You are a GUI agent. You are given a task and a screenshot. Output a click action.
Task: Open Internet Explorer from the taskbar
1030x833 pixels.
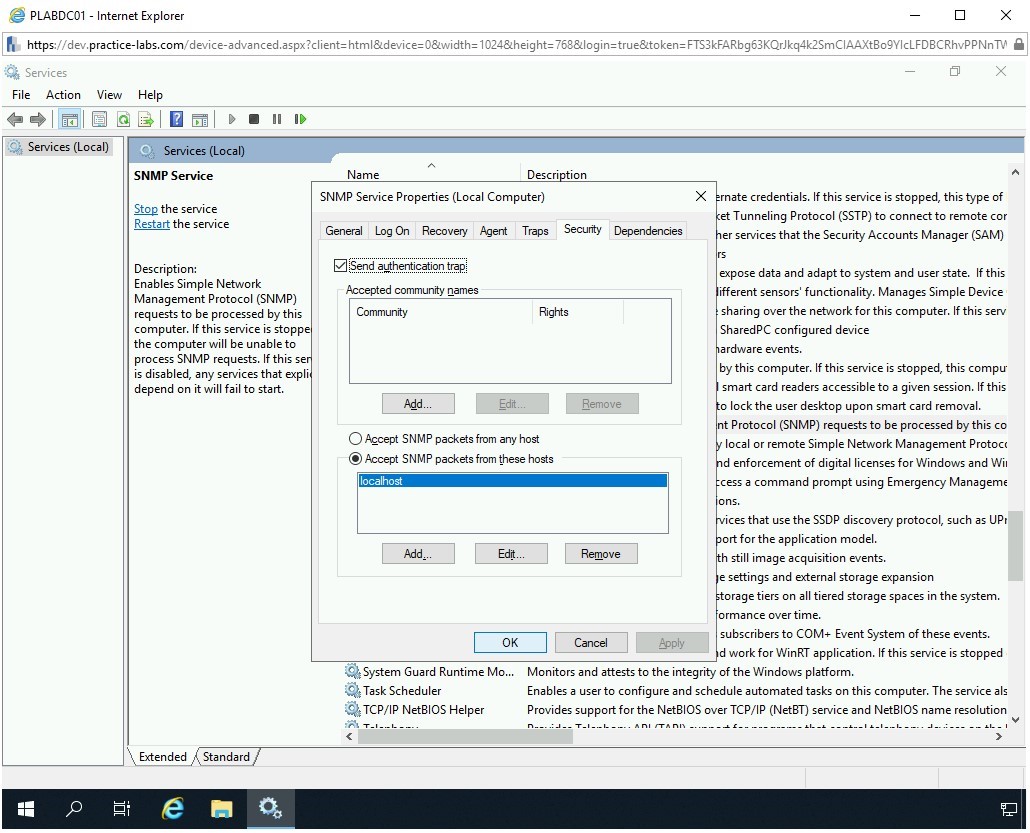click(173, 808)
